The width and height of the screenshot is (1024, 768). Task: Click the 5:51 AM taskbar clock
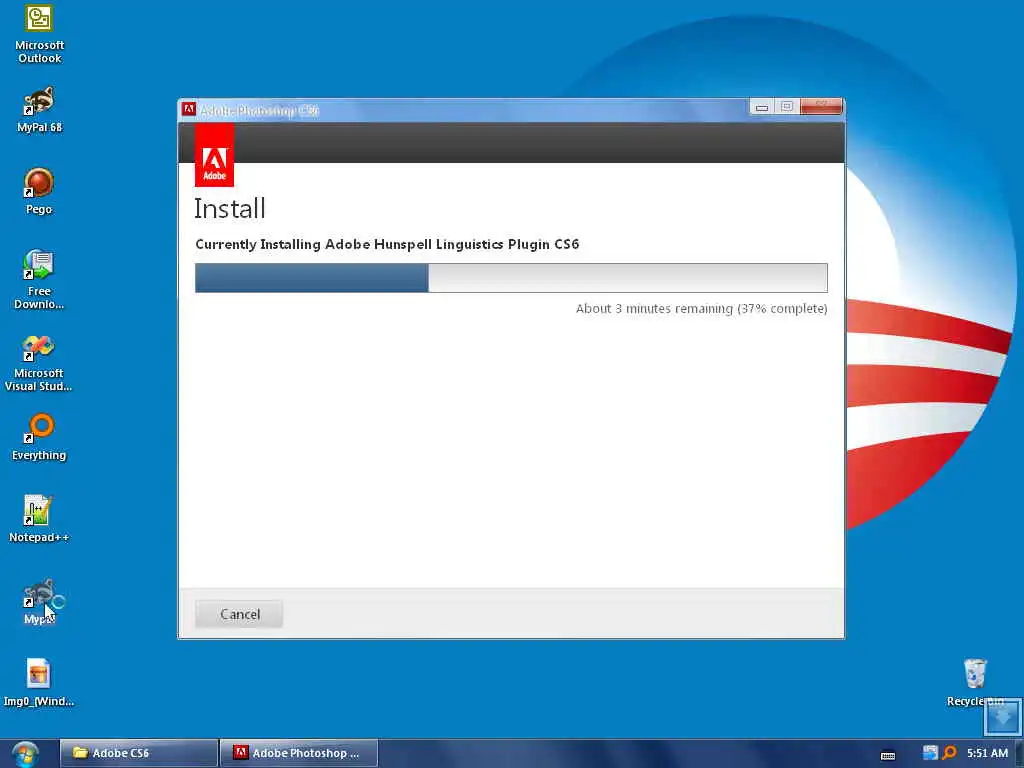click(987, 753)
